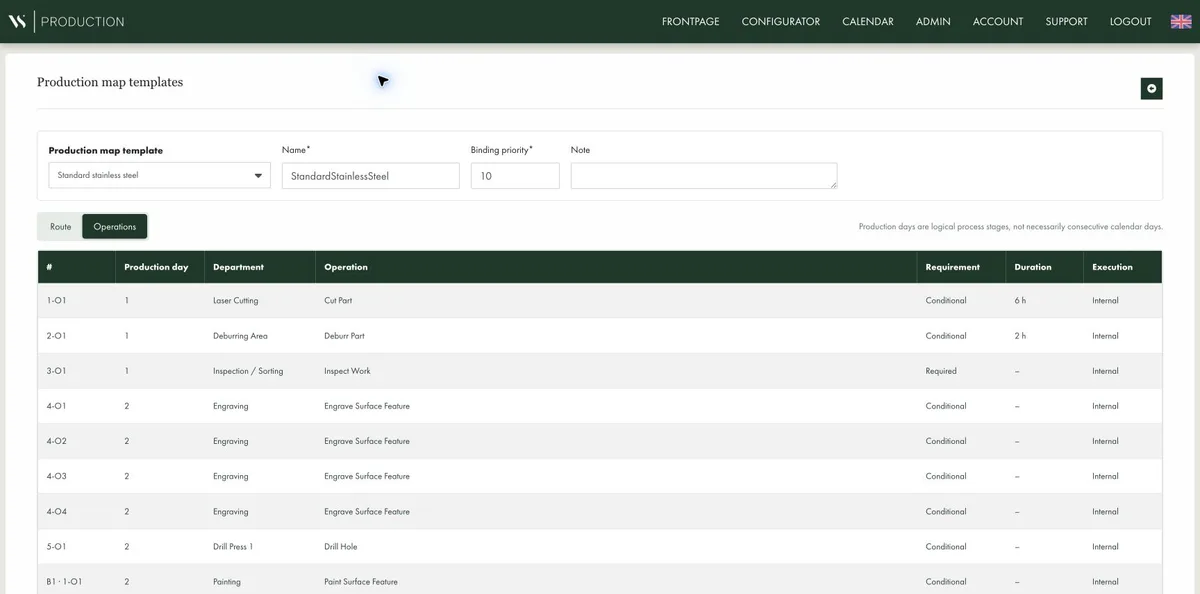Click the 6 h duration value

point(1020,300)
